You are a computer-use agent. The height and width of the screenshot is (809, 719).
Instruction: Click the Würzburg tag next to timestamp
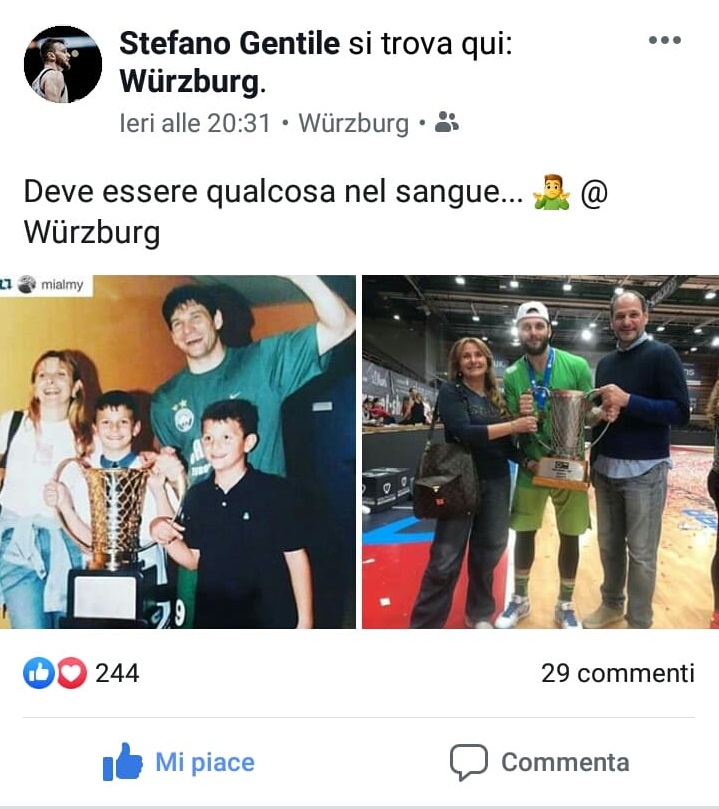[354, 123]
